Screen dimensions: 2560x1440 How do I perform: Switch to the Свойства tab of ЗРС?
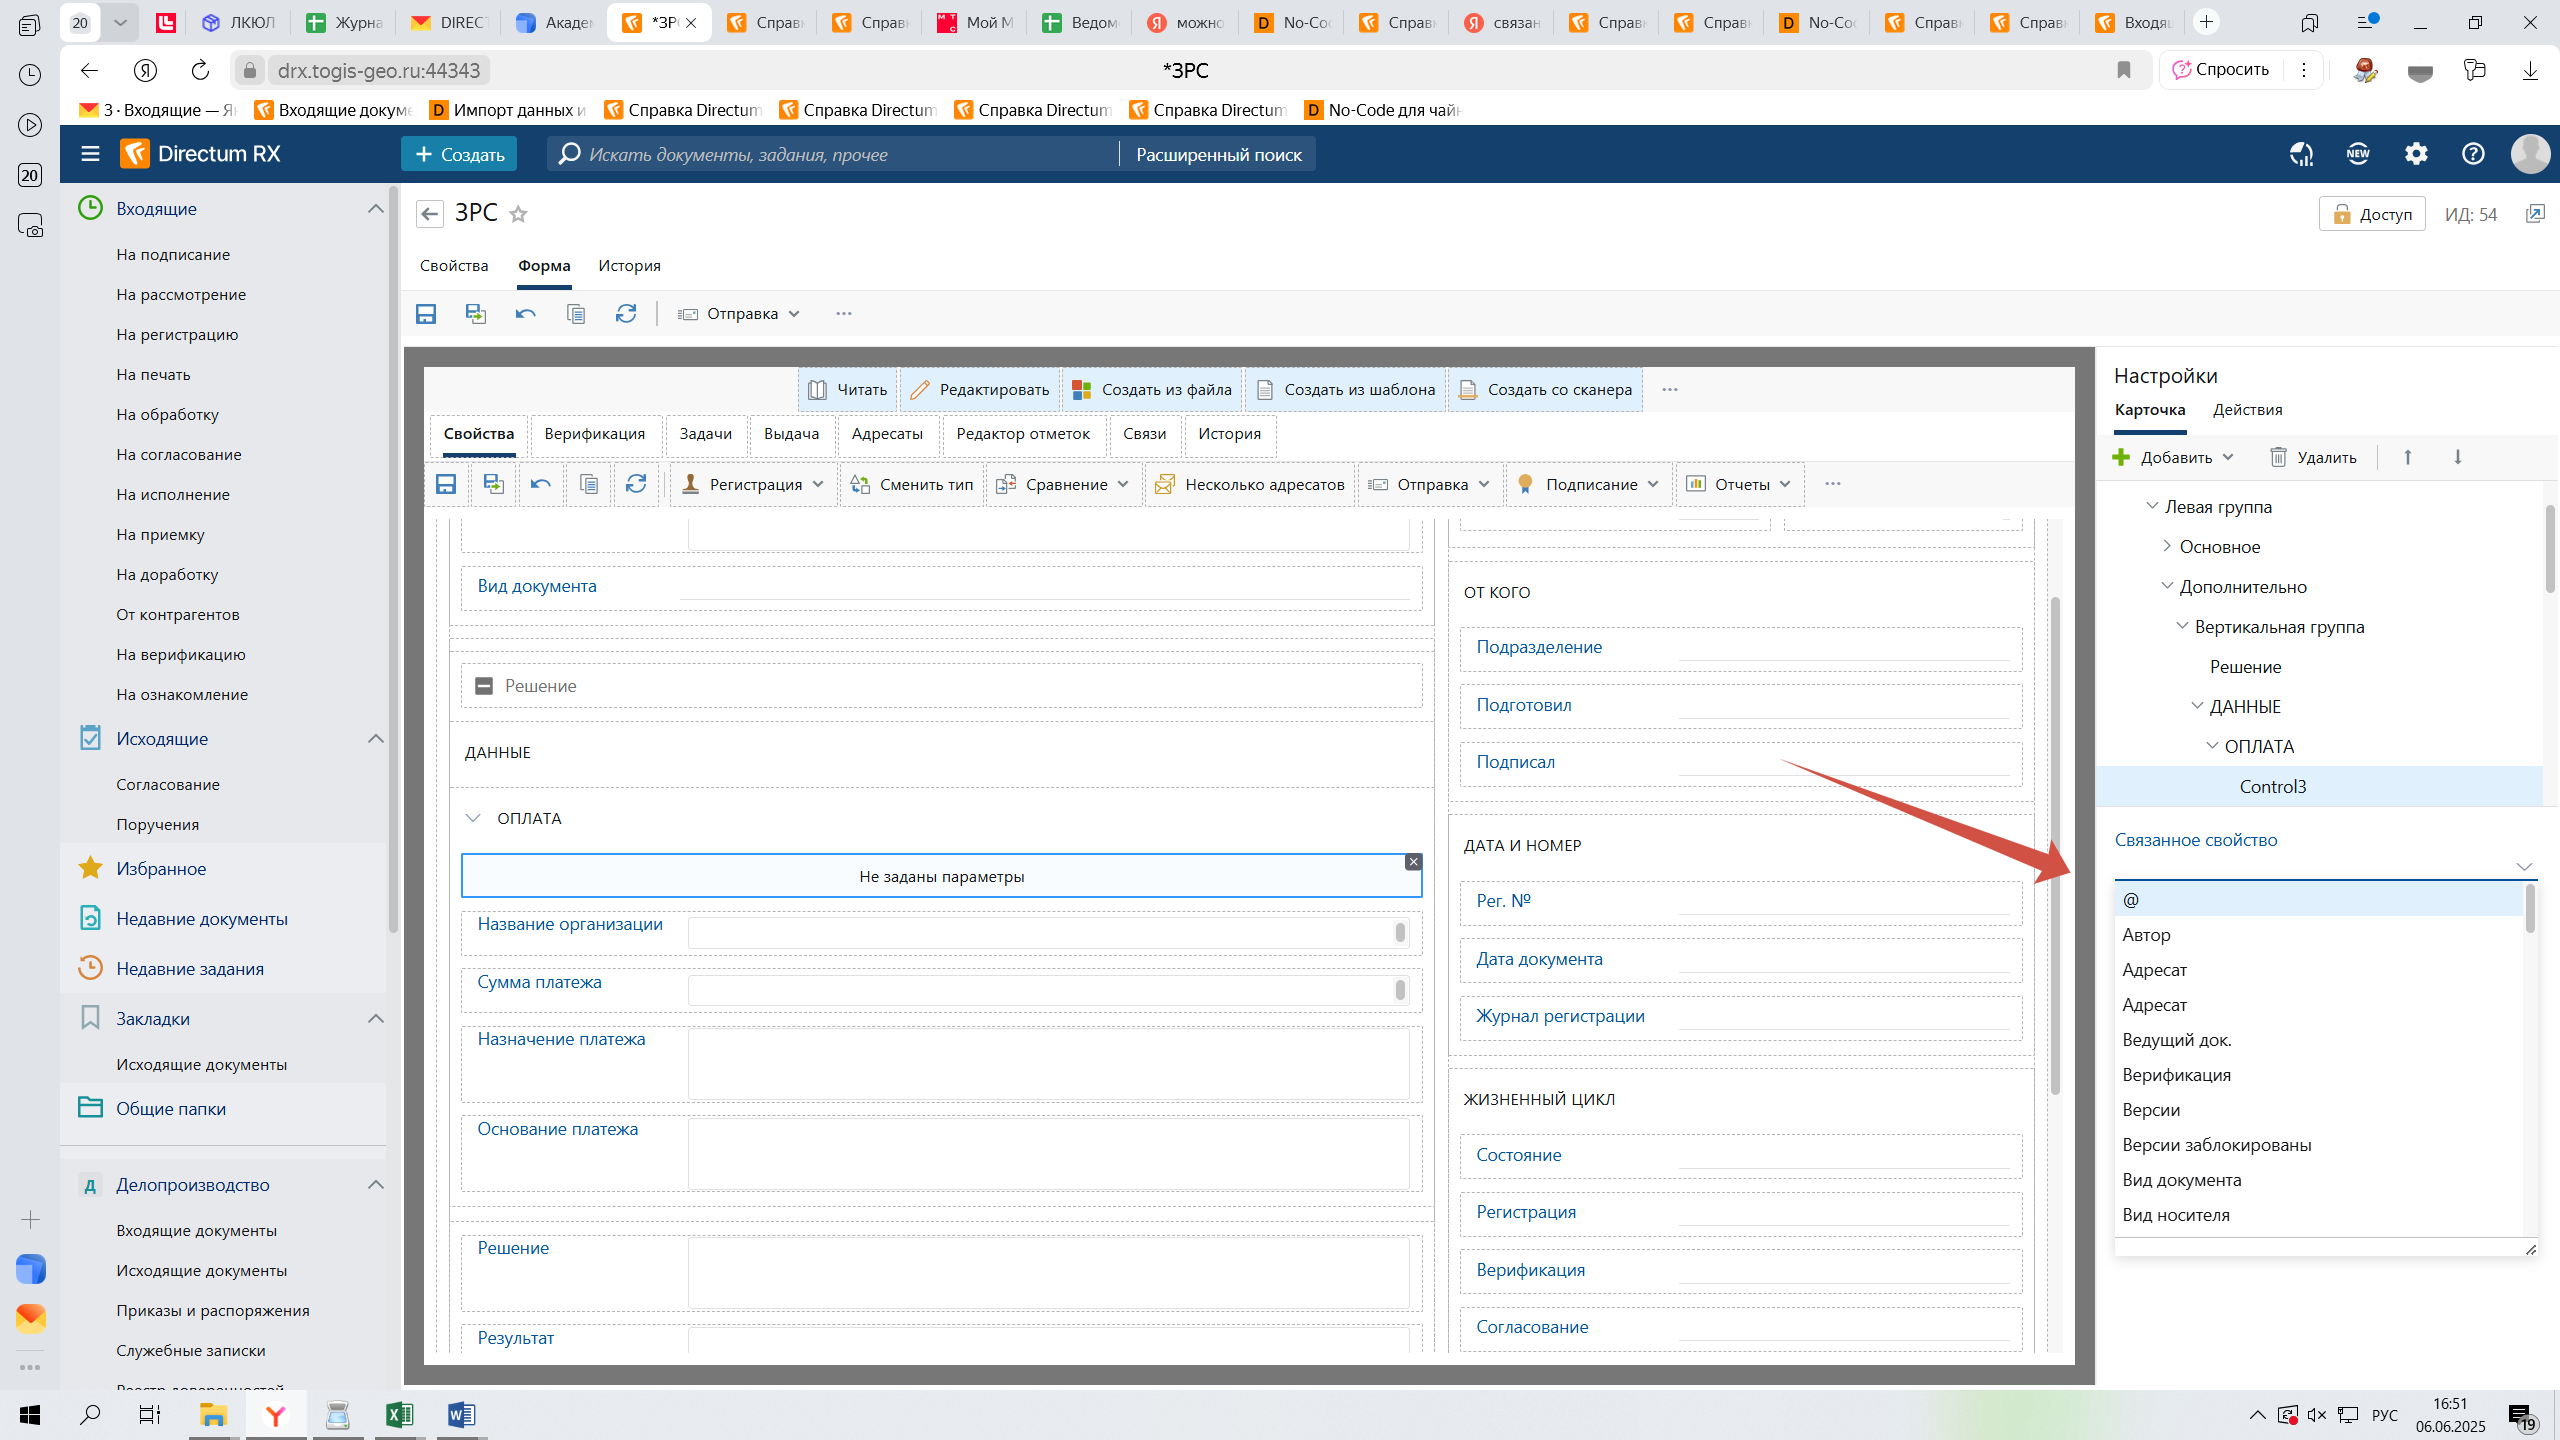tap(454, 266)
